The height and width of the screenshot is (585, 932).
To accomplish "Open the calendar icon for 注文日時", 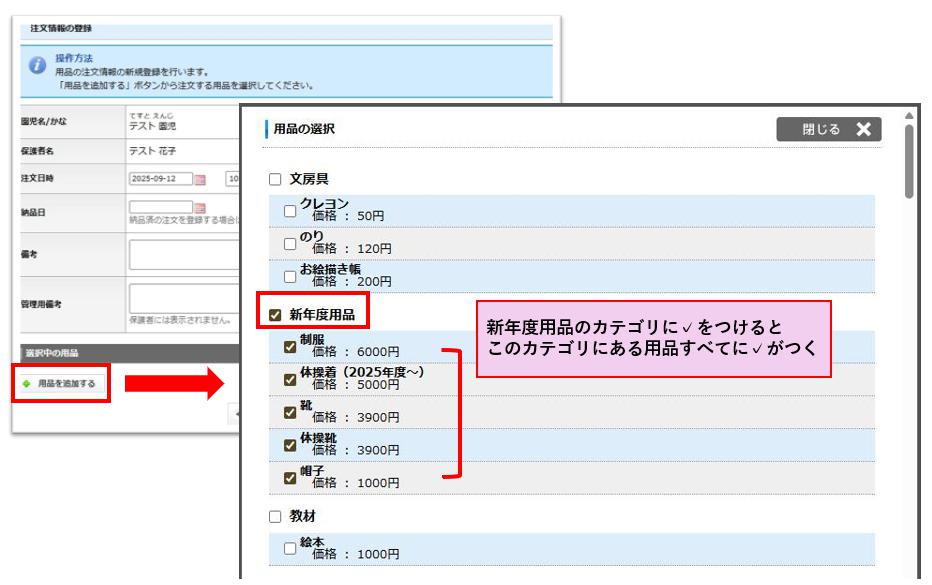I will (x=200, y=179).
